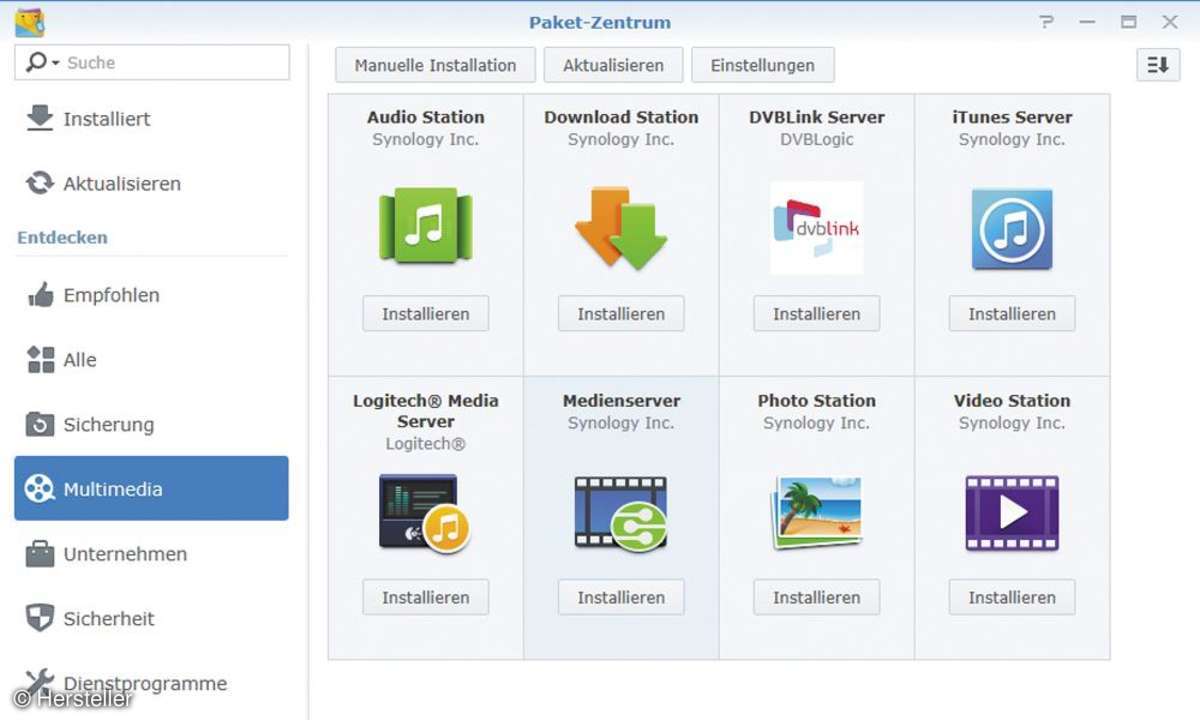Install the iTunes Server package
The image size is (1200, 720).
point(1012,313)
